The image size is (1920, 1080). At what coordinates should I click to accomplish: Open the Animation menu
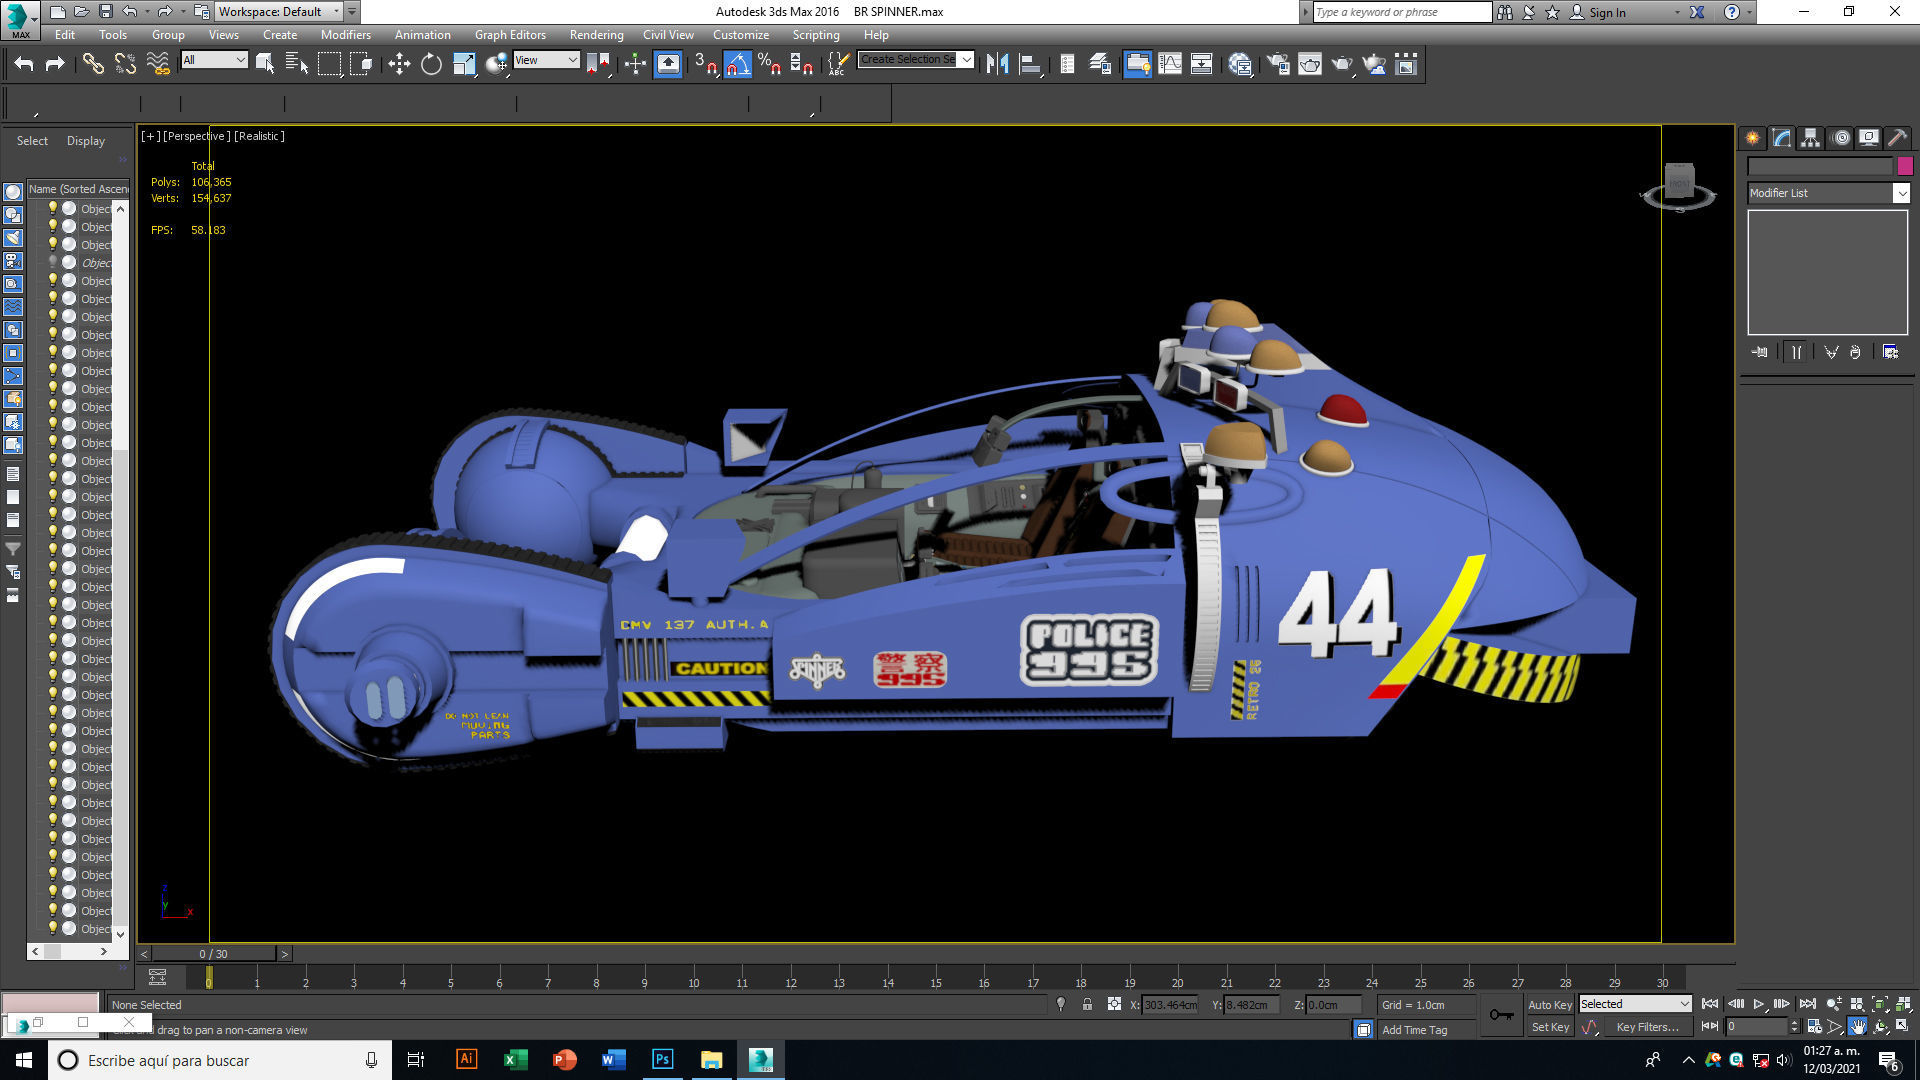click(x=422, y=34)
